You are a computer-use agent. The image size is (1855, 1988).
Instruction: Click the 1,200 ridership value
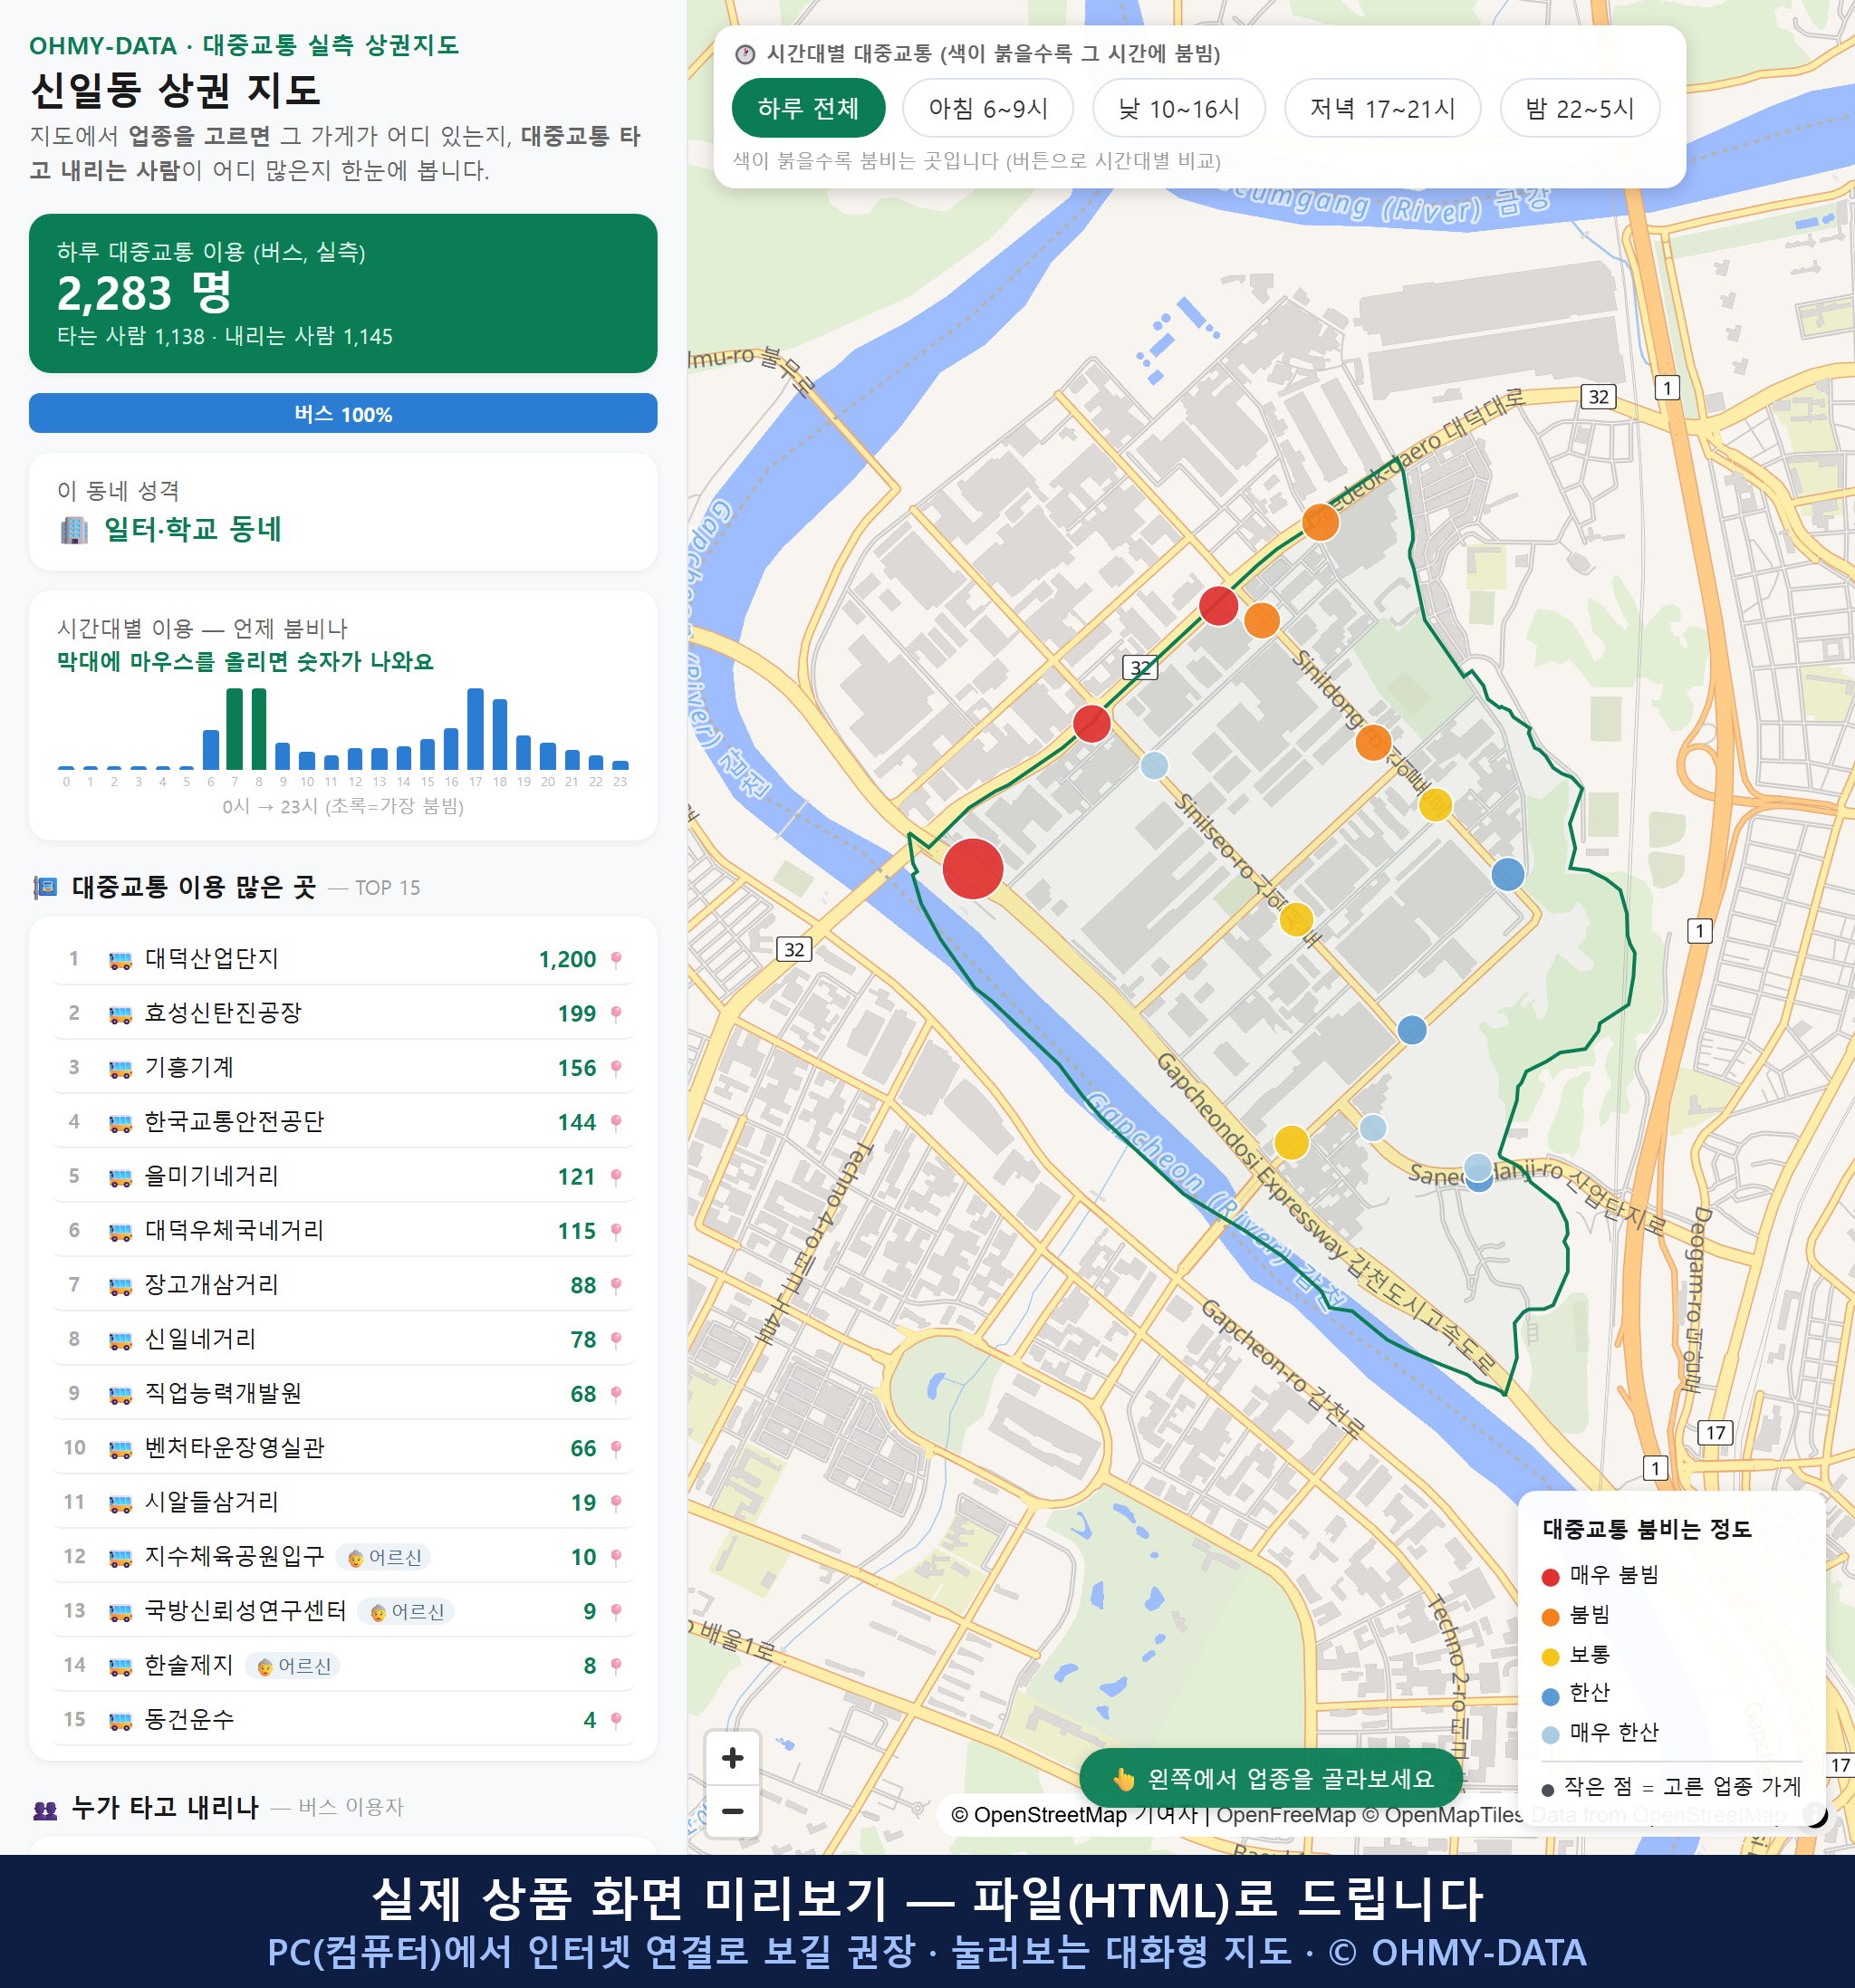[567, 960]
